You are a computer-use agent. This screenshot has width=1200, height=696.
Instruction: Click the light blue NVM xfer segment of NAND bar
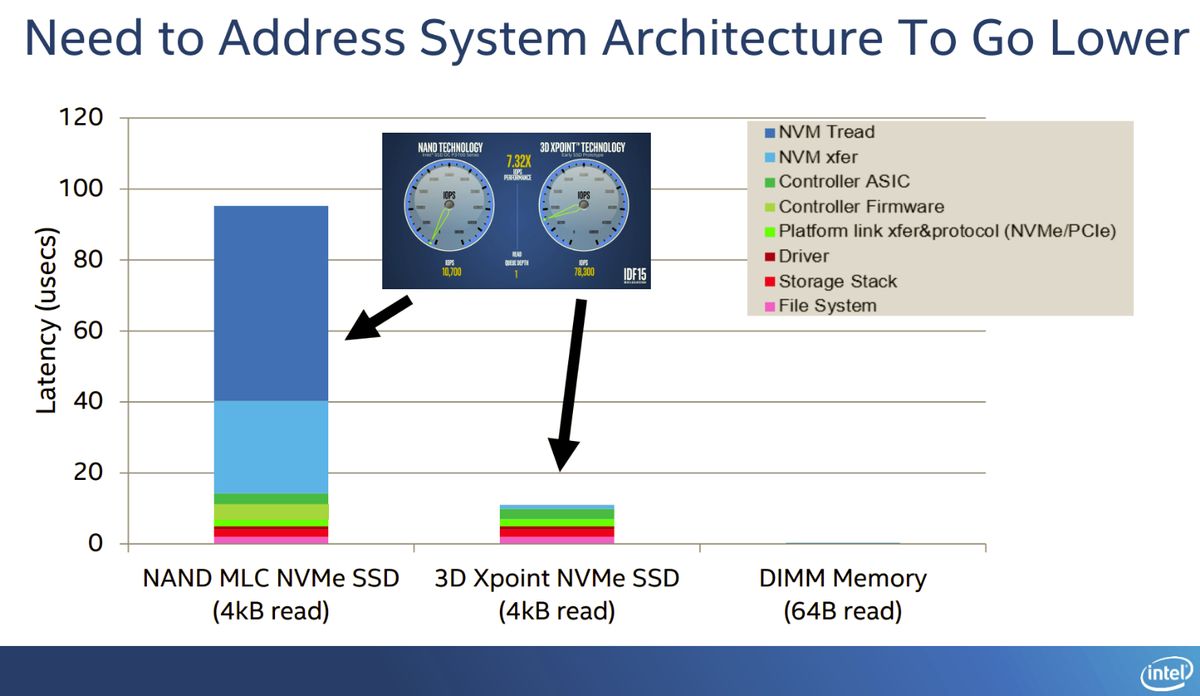point(271,447)
